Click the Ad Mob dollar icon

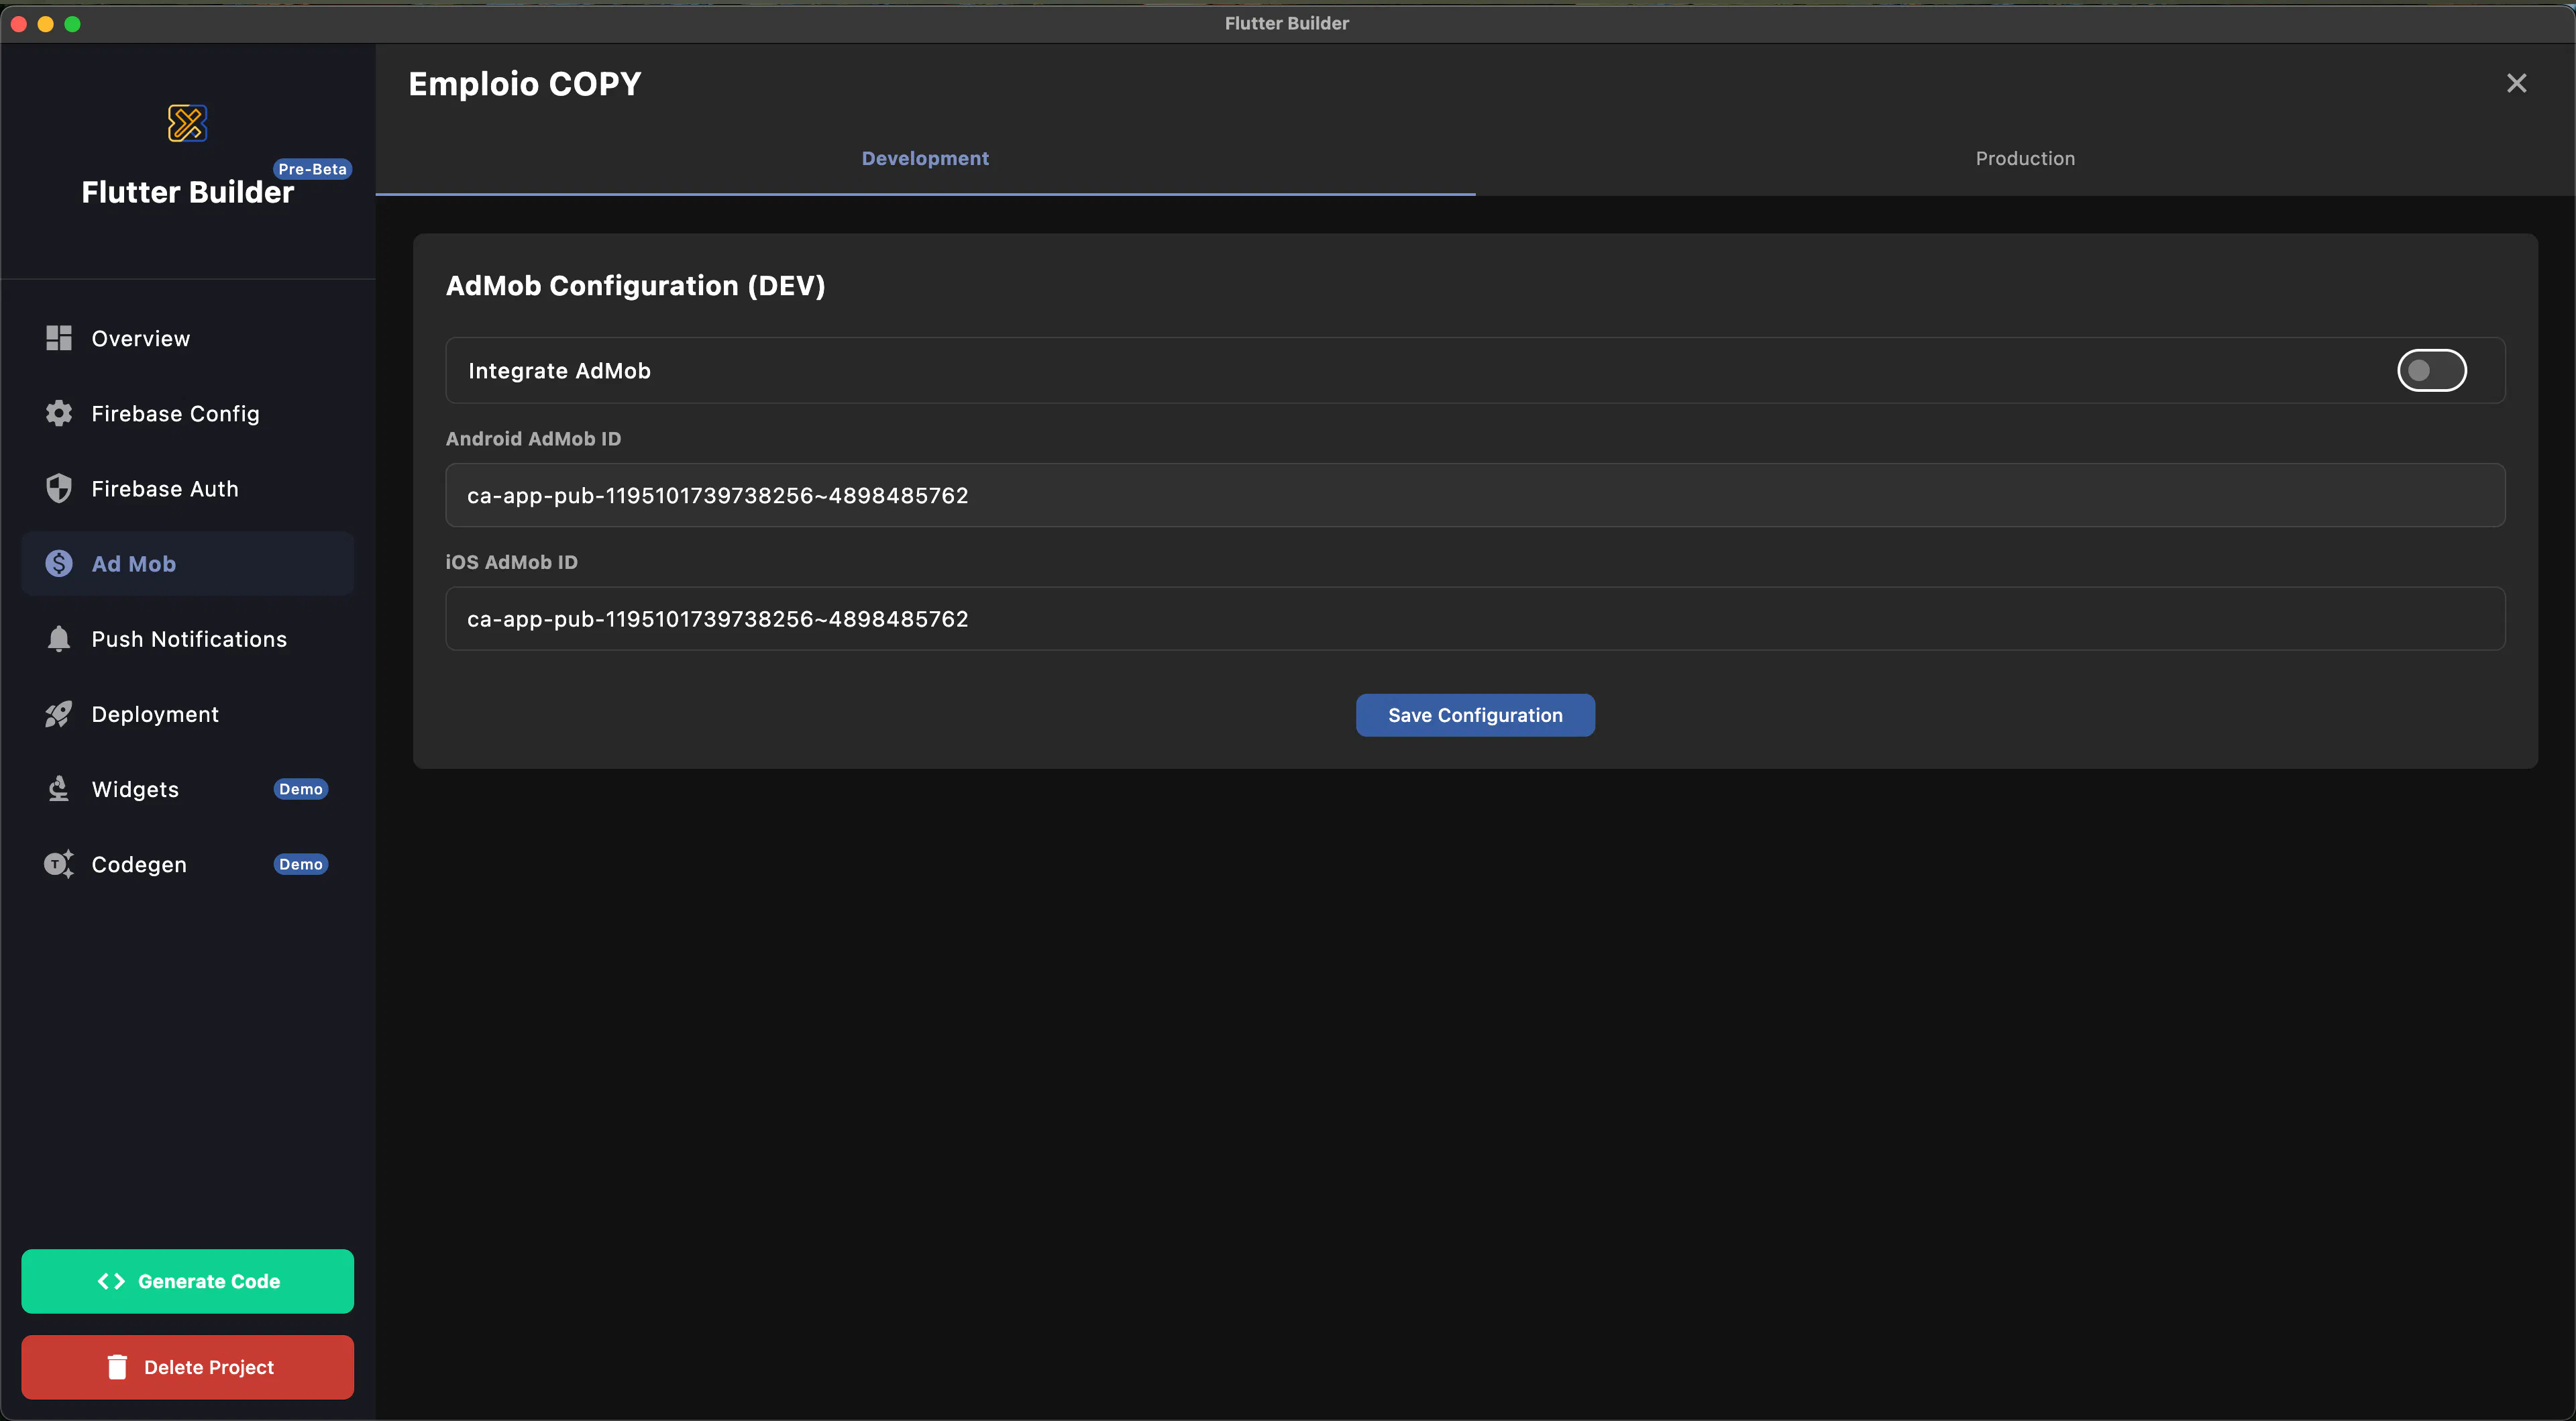(x=59, y=563)
